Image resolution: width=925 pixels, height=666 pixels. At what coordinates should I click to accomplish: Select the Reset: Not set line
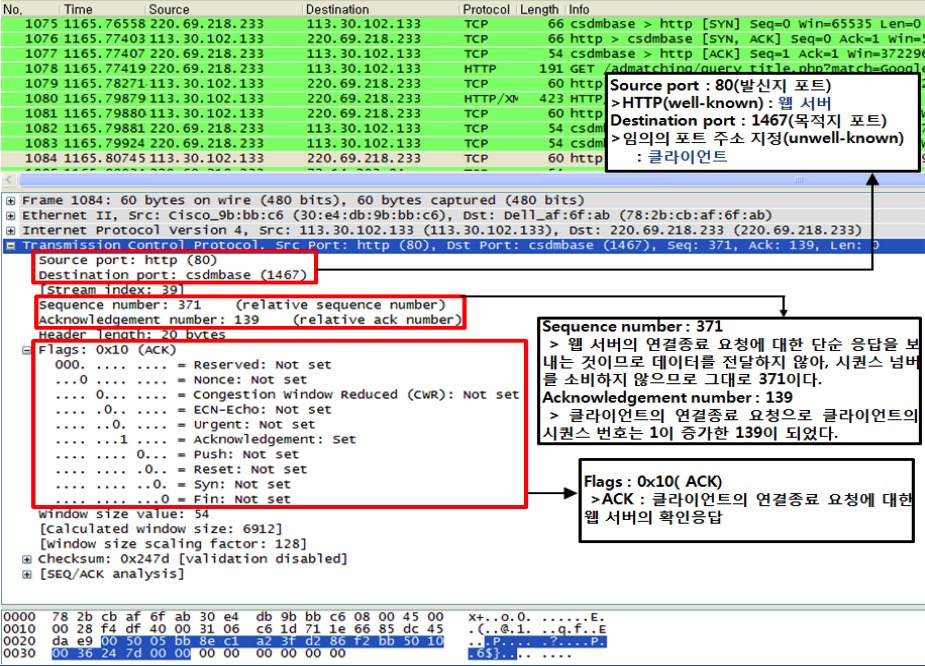point(181,470)
